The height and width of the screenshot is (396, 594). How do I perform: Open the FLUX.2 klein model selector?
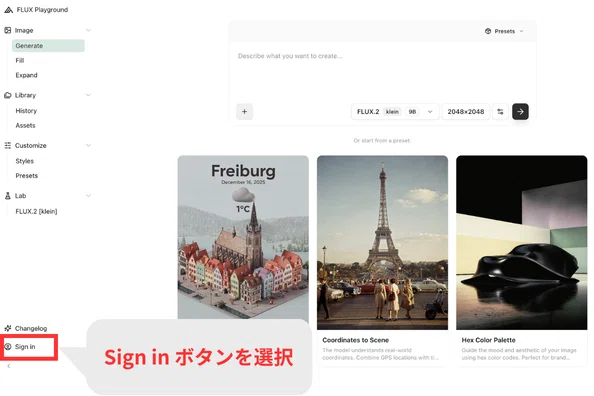[395, 112]
